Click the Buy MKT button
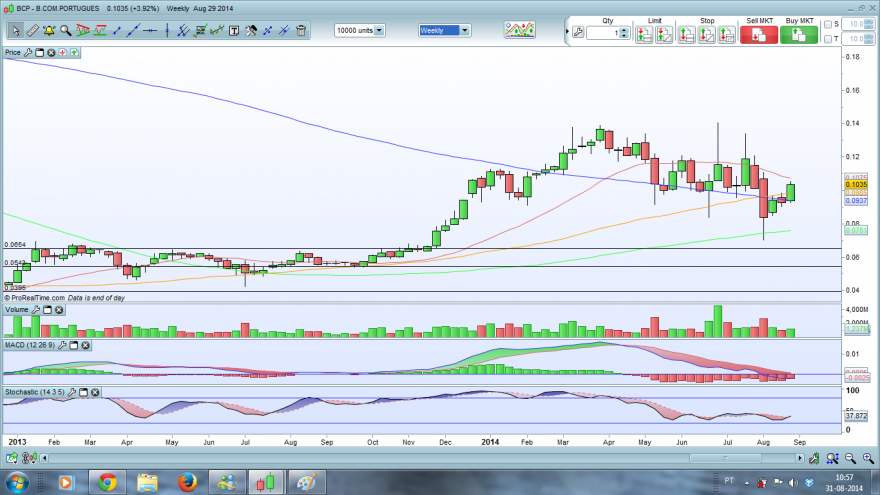Image resolution: width=880 pixels, height=495 pixels. [799, 34]
